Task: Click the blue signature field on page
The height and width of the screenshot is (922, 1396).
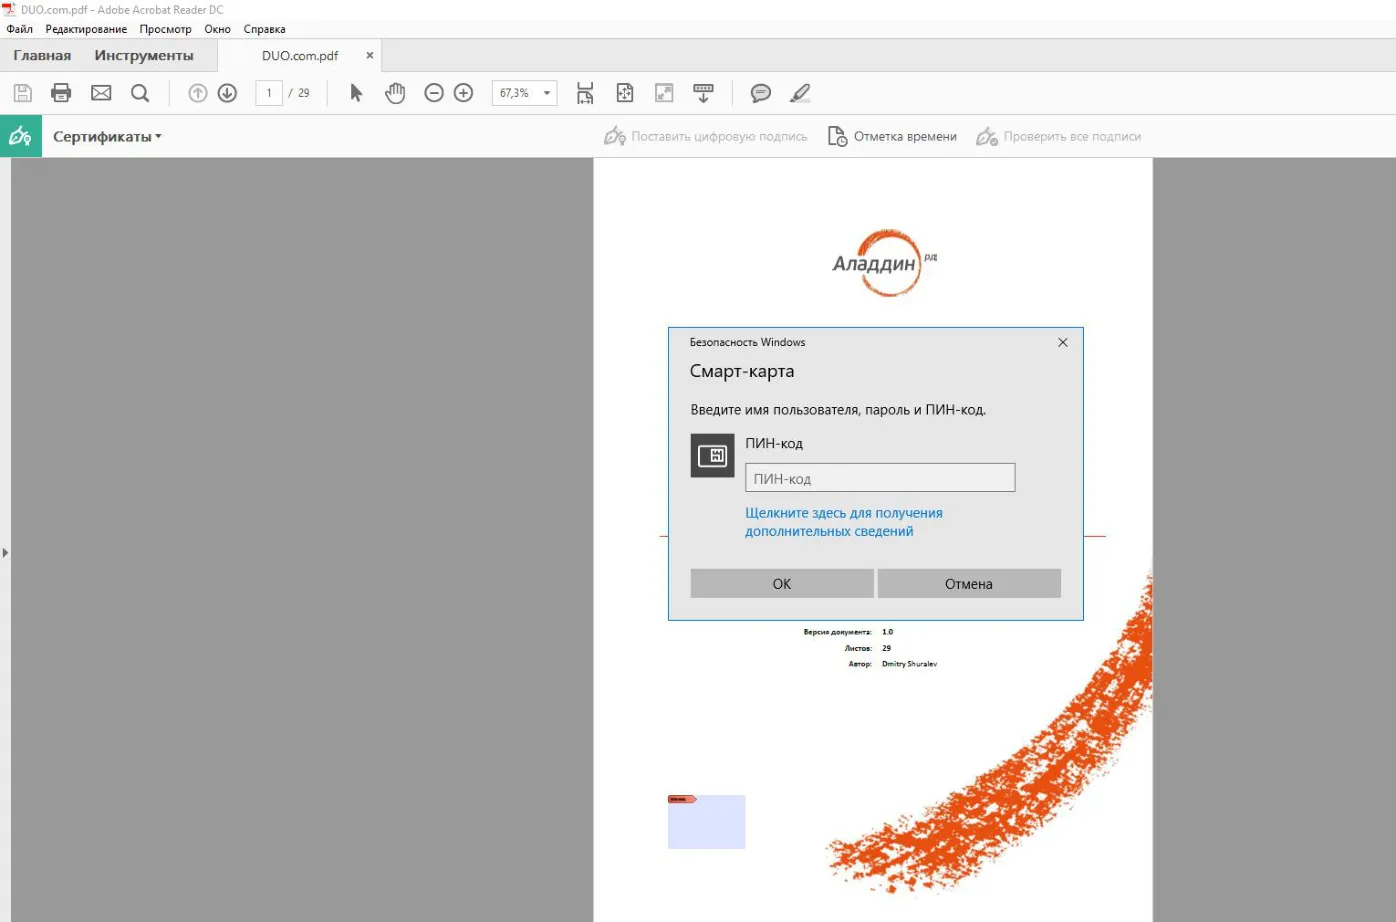Action: pyautogui.click(x=707, y=822)
